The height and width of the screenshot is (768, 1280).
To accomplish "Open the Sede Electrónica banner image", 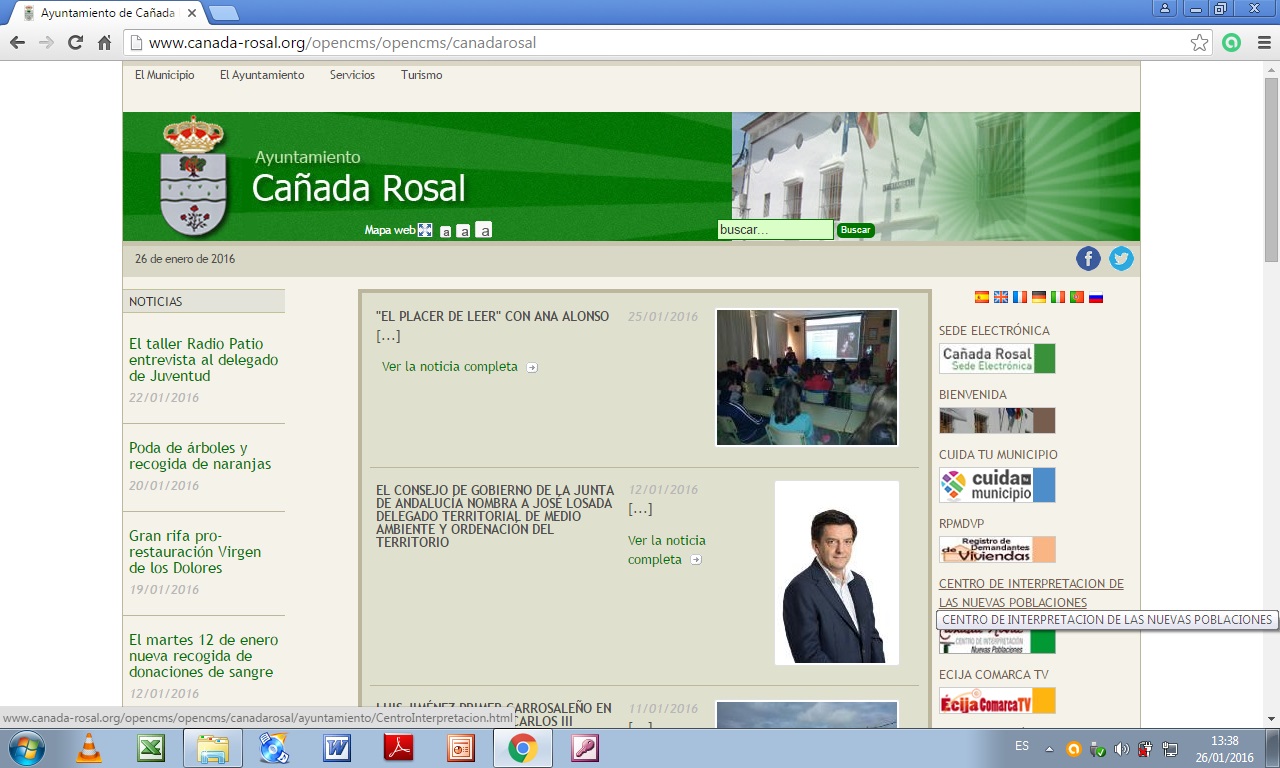I will 996,359.
